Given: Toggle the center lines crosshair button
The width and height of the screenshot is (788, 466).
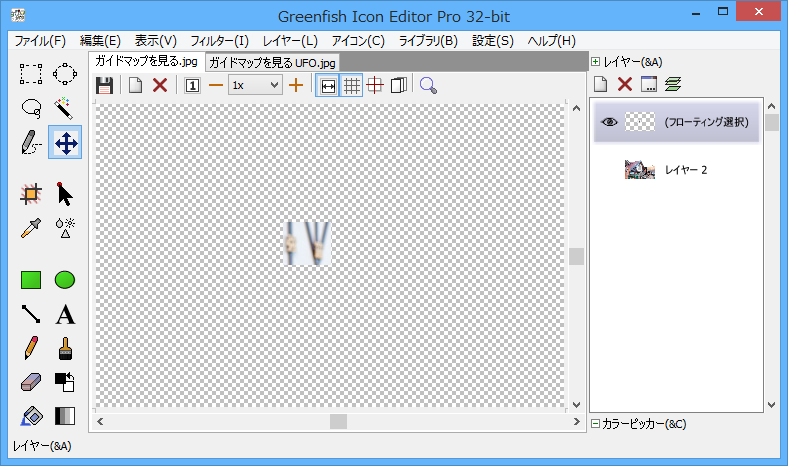Looking at the screenshot, I should coord(375,86).
